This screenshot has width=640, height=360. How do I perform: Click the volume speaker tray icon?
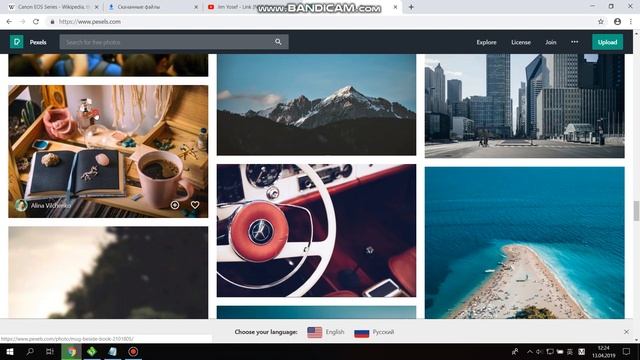coord(539,351)
